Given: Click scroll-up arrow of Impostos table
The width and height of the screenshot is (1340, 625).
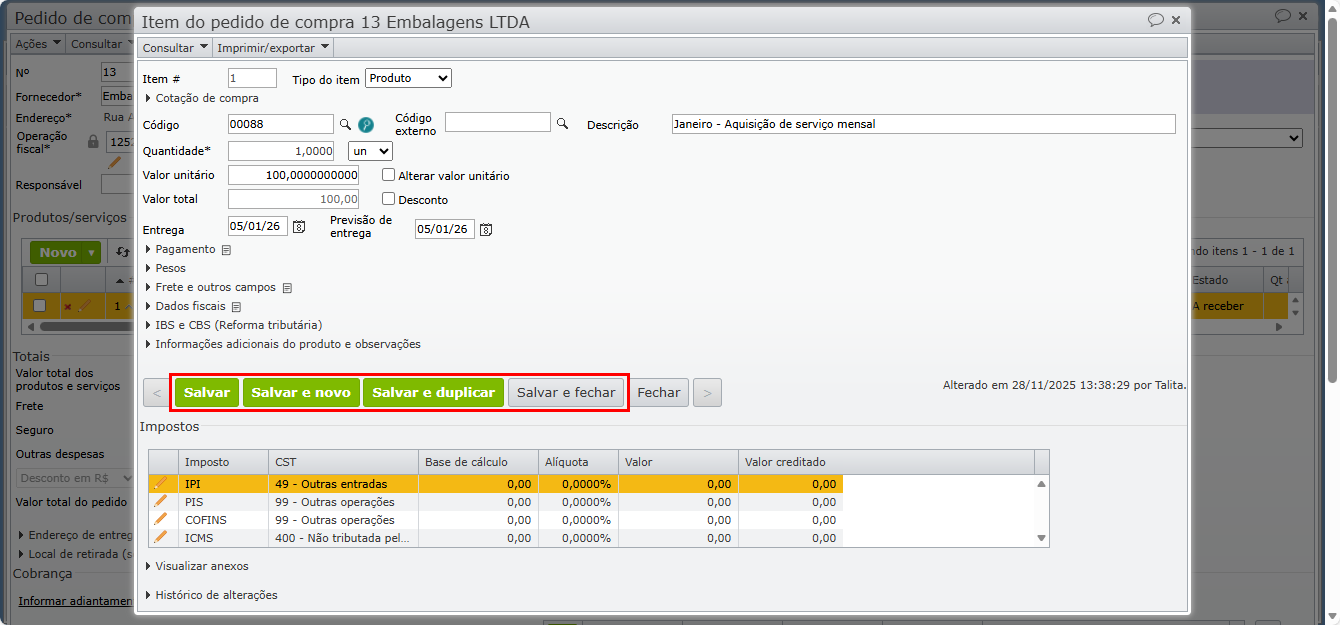Looking at the screenshot, I should click(x=1042, y=483).
